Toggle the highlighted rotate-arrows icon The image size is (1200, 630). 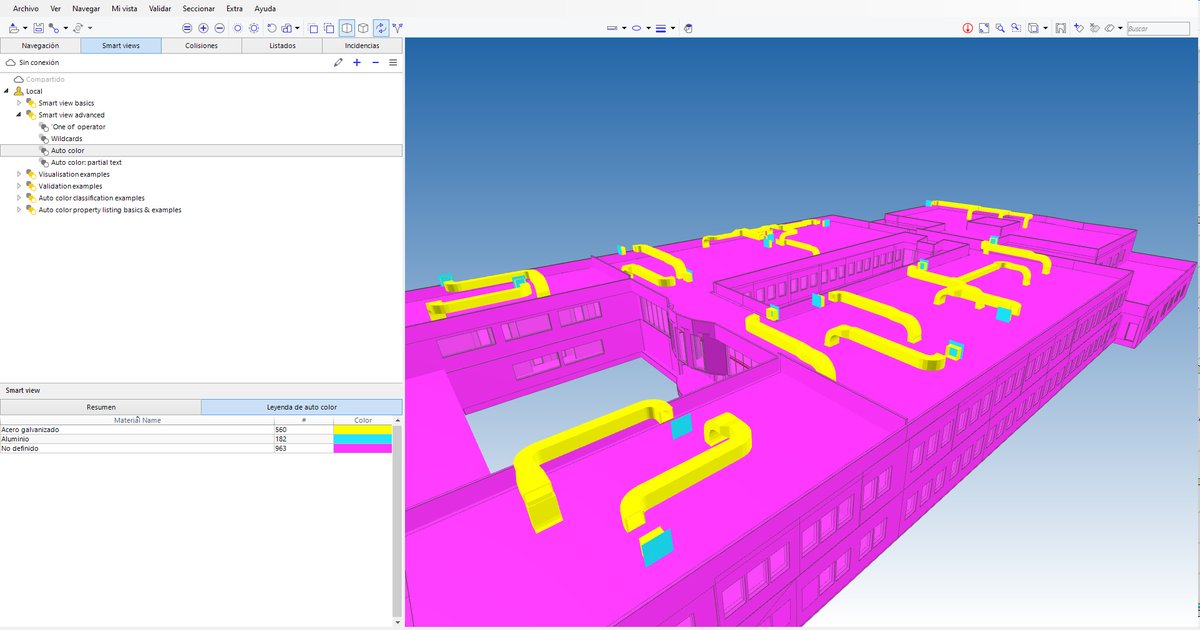381,28
